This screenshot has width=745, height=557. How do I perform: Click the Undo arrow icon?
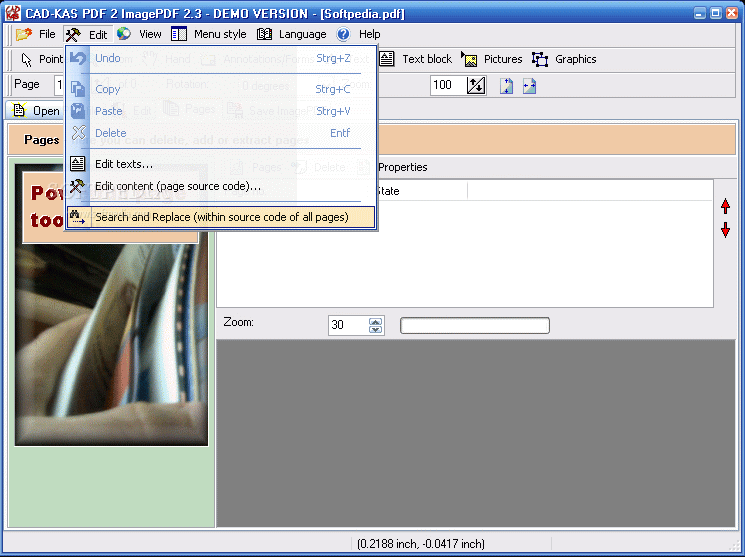pyautogui.click(x=78, y=58)
